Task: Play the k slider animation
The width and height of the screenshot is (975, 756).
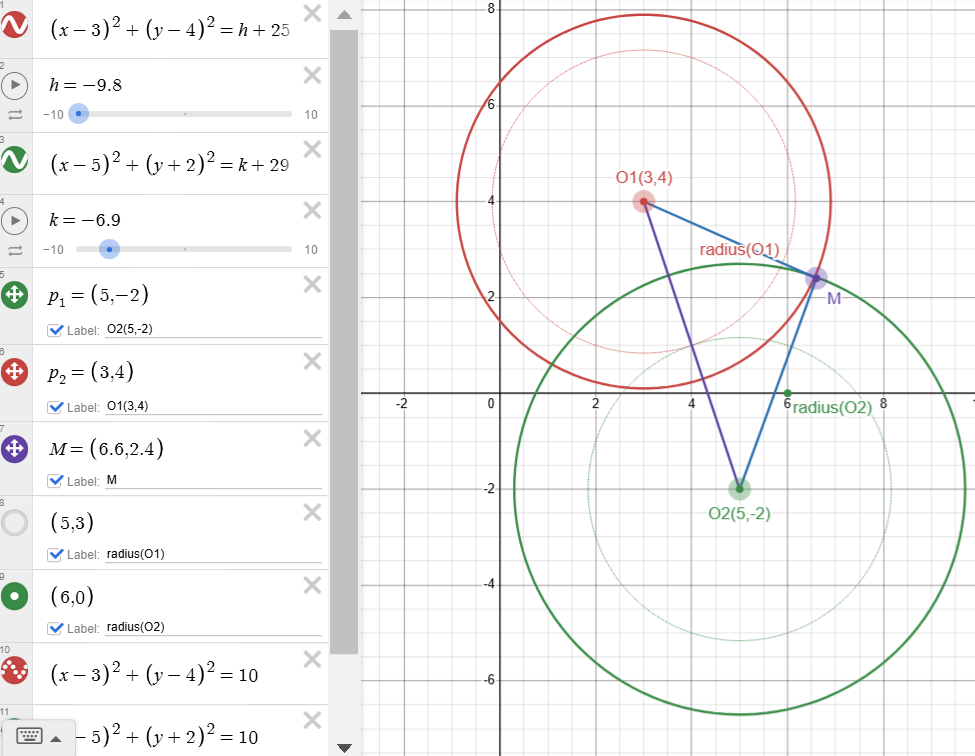Action: click(x=15, y=220)
